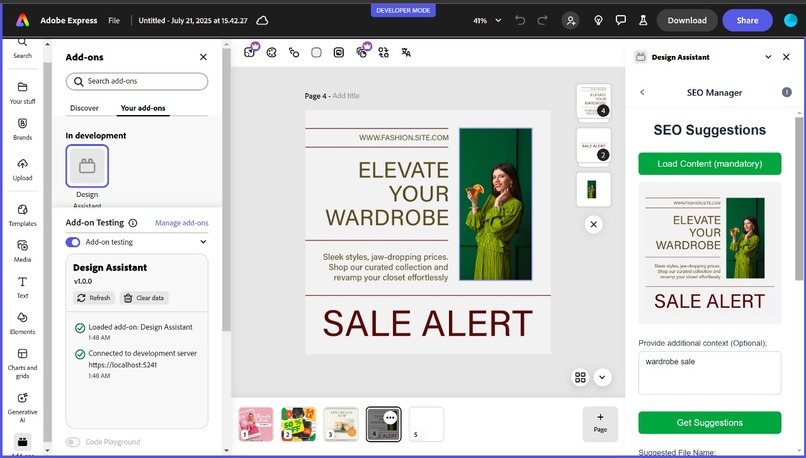Viewport: 806px width, 458px height.
Task: Switch to Your add-ons tab
Action: point(143,108)
